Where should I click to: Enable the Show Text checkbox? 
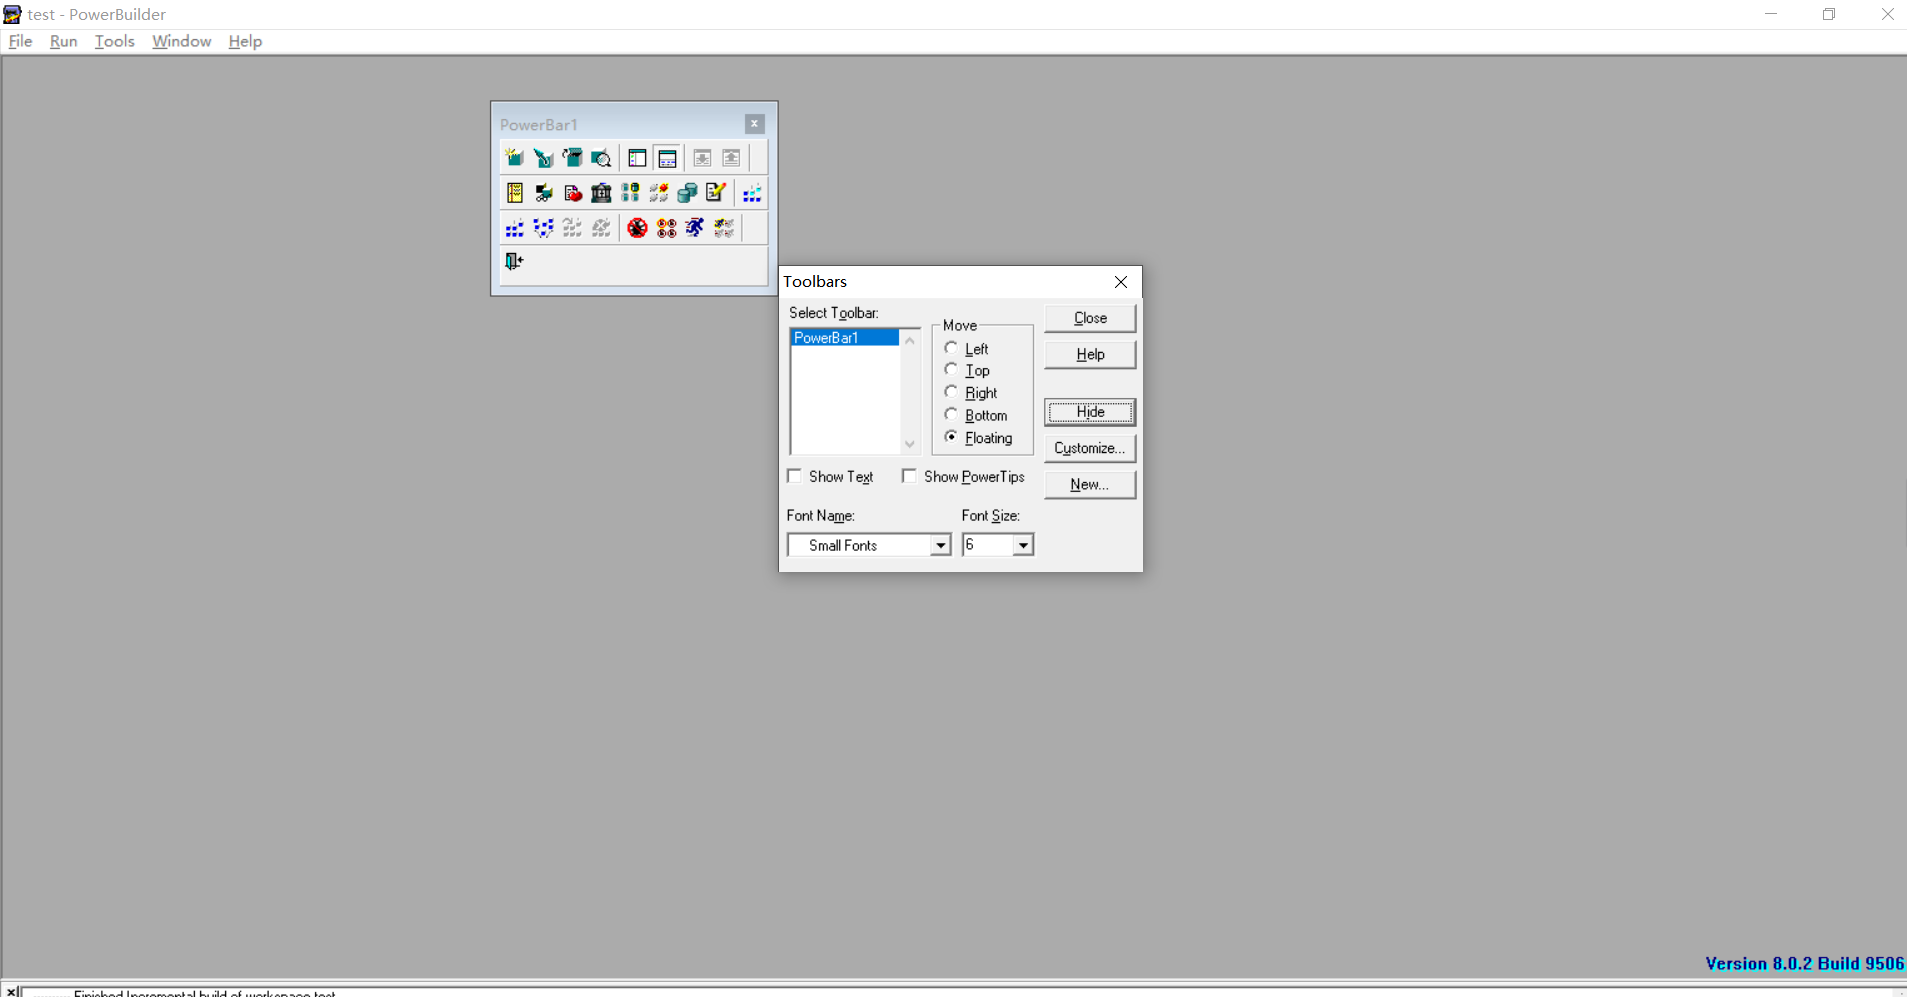coord(795,476)
